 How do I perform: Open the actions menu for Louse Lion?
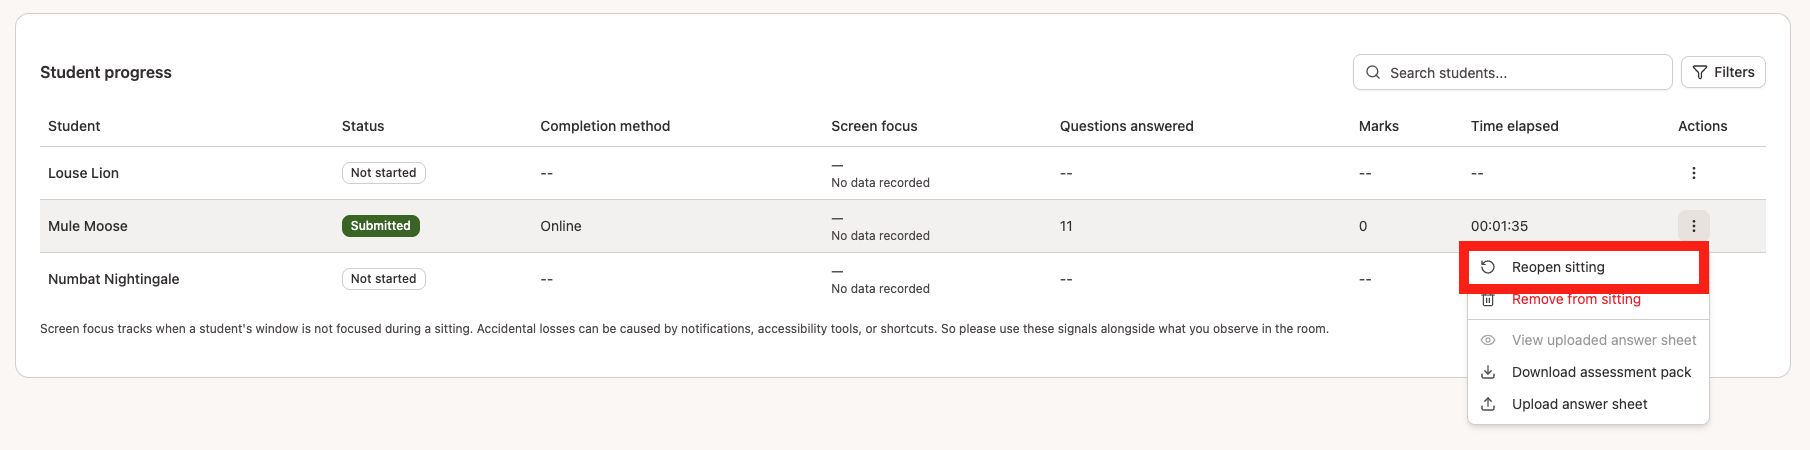(1693, 173)
